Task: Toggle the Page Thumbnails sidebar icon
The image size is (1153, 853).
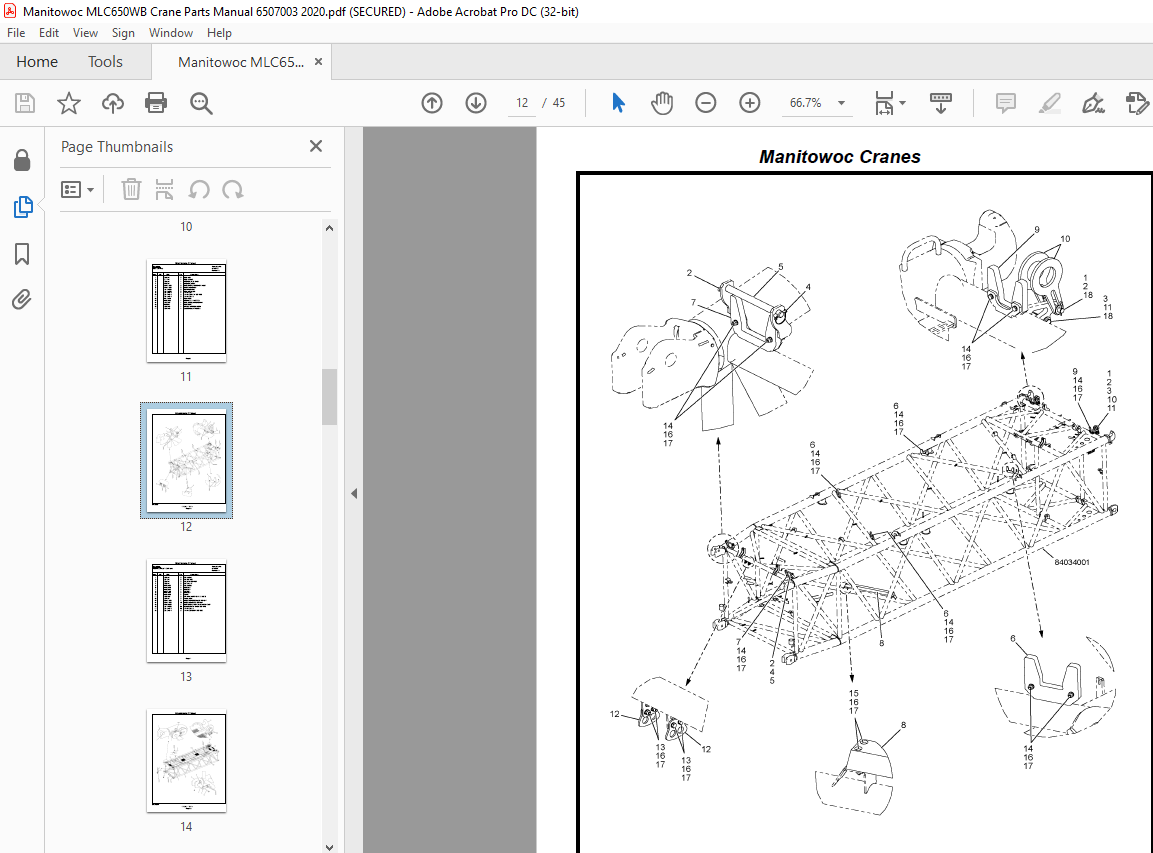Action: pos(23,207)
